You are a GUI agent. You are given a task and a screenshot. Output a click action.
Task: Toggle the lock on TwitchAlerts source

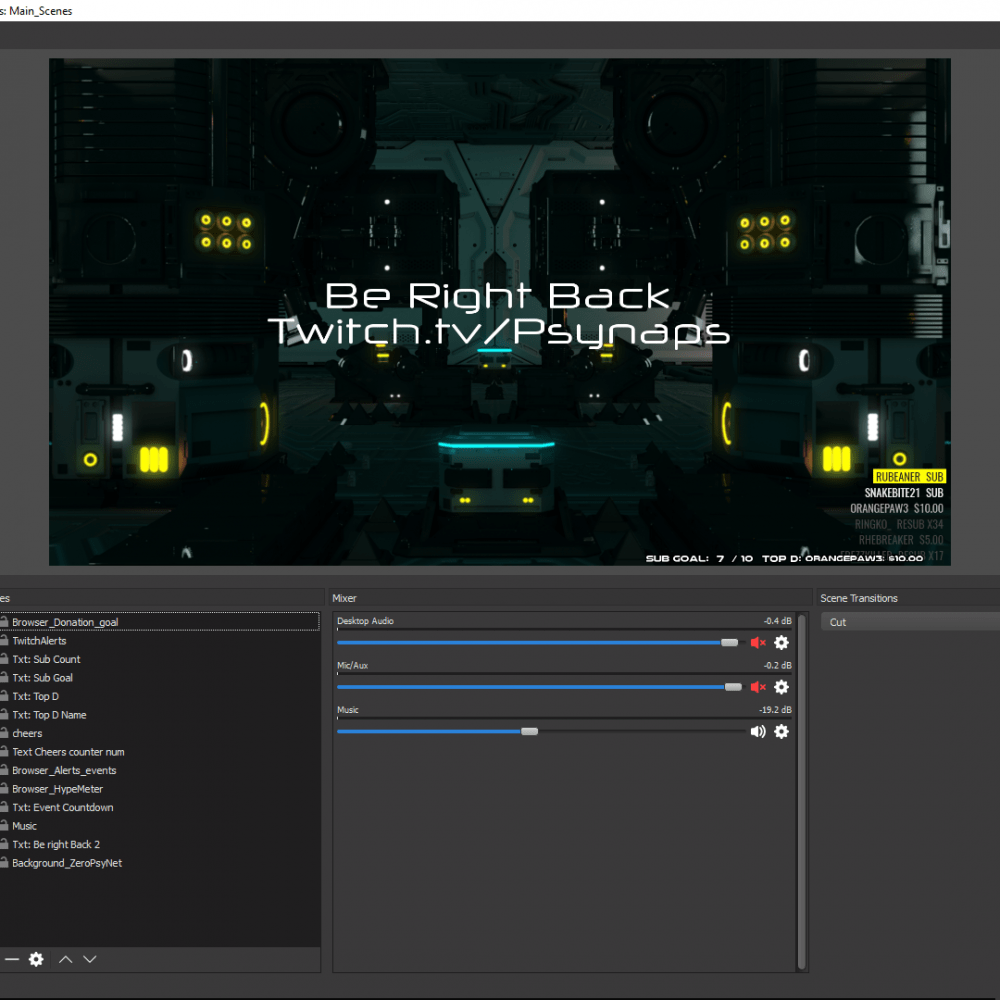pyautogui.click(x=3, y=640)
